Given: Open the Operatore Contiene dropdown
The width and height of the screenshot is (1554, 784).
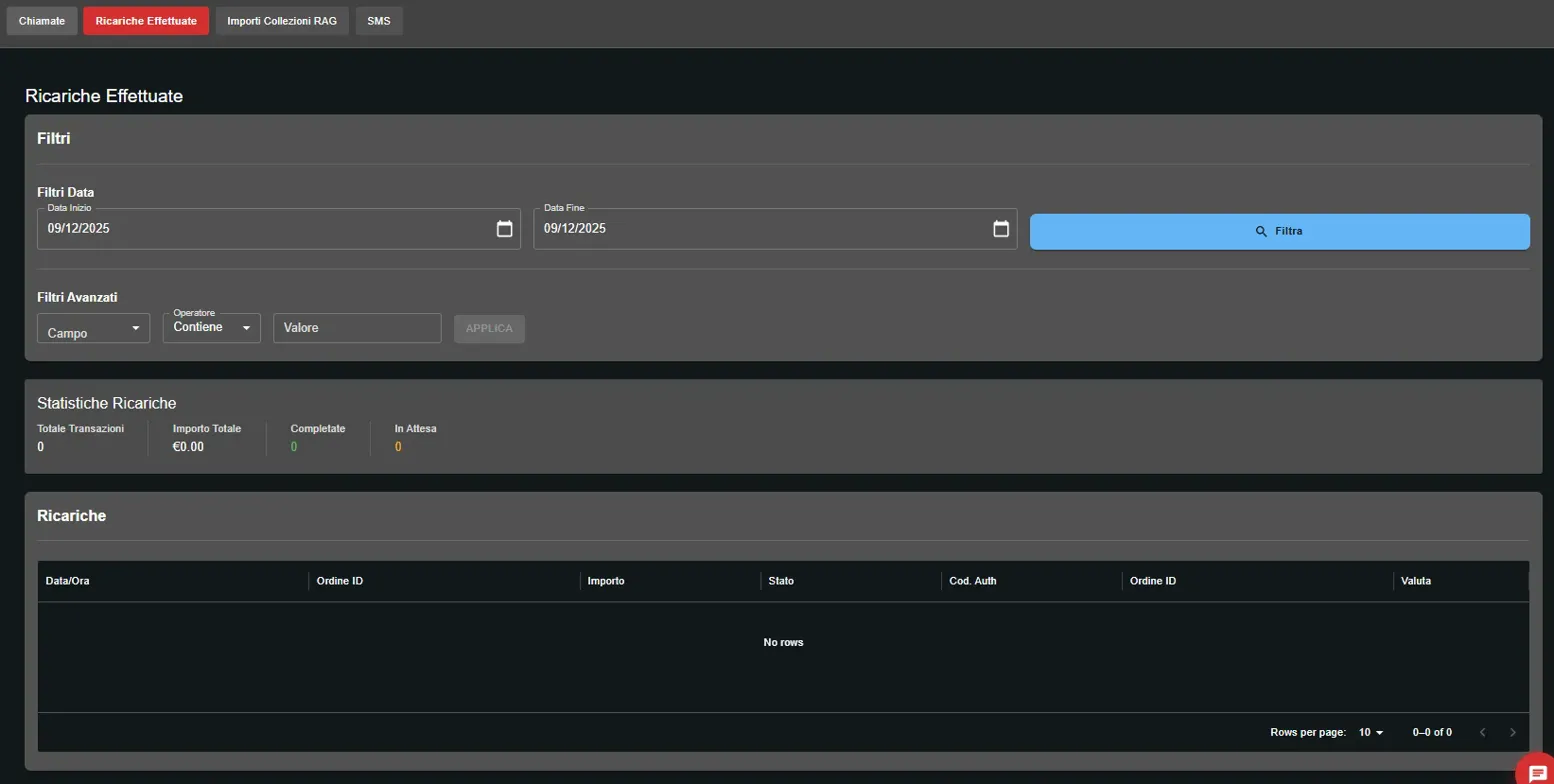Looking at the screenshot, I should [211, 328].
